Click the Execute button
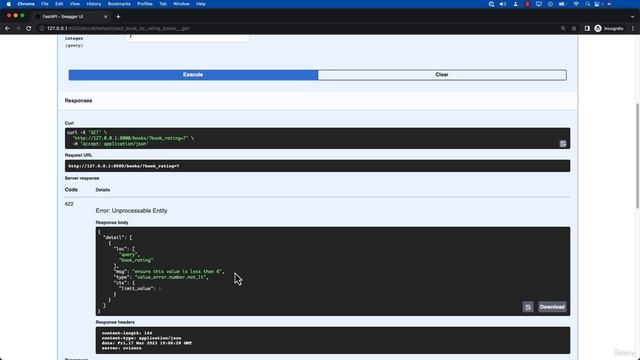The height and width of the screenshot is (360, 640). tap(193, 75)
